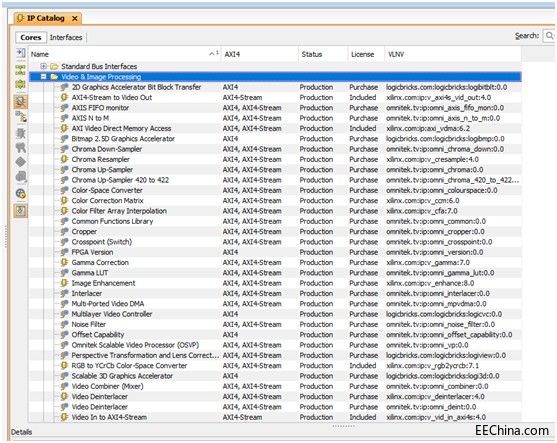Sort by the License column header
Screen dimensions: 557x443
pos(366,54)
